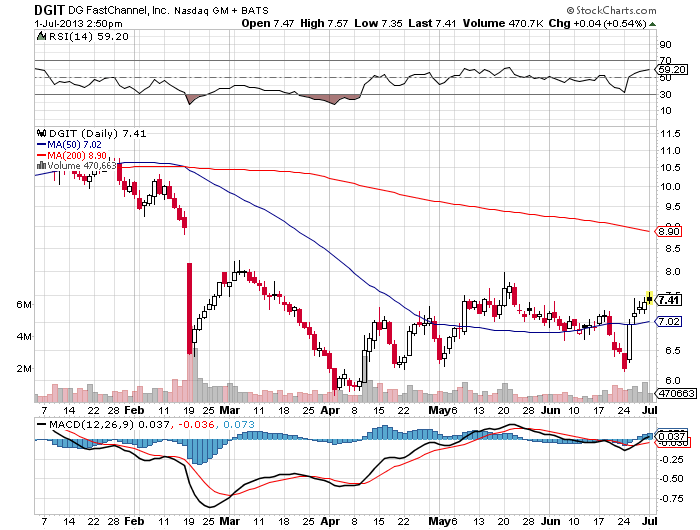Click the DGIT ticker symbol in the title

point(50,9)
